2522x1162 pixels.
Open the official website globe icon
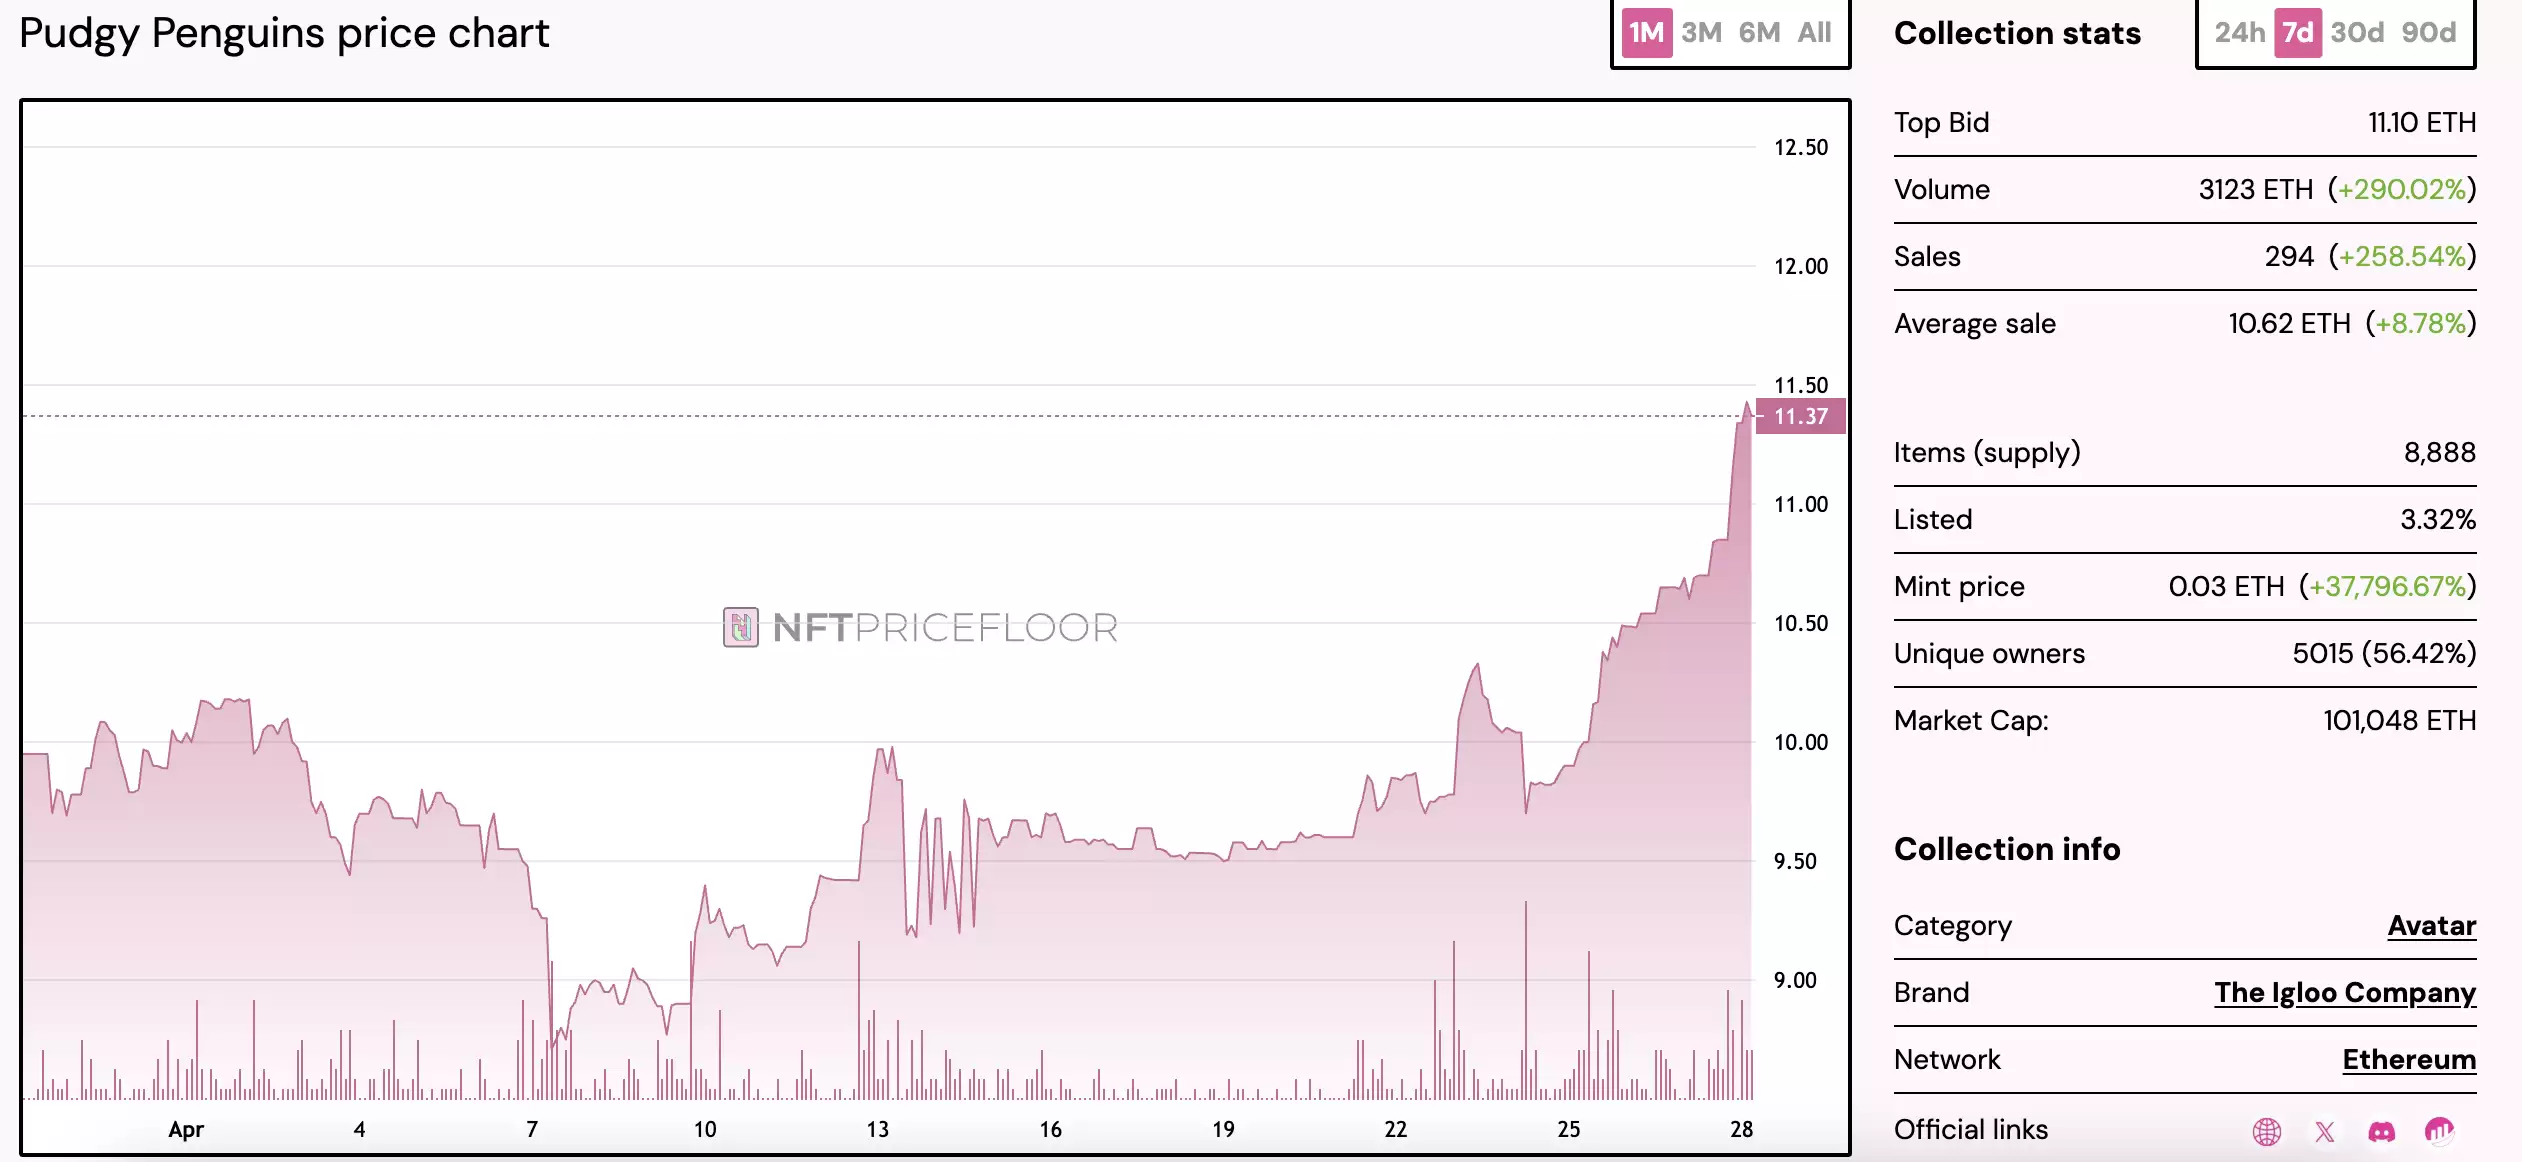point(2266,1131)
